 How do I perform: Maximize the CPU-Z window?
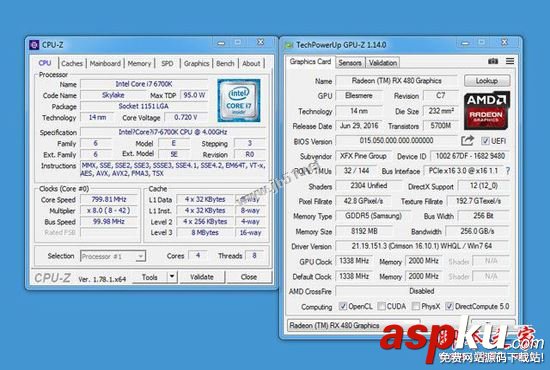238,42
